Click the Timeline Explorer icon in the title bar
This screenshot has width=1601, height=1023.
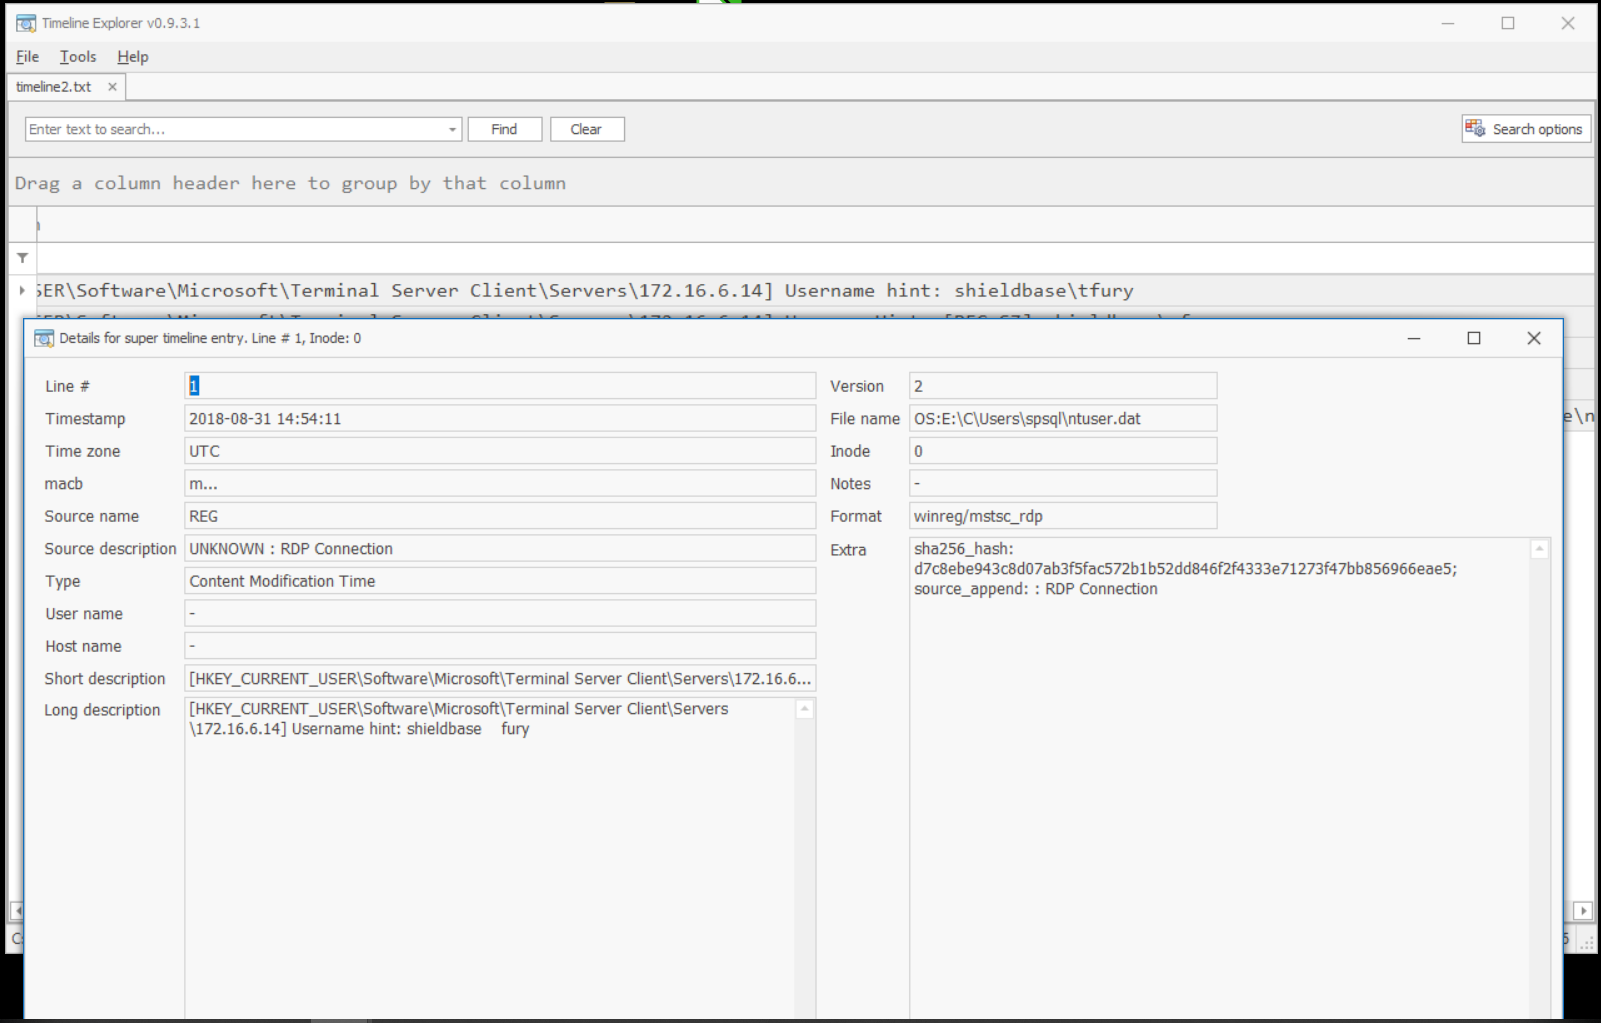pos(24,21)
